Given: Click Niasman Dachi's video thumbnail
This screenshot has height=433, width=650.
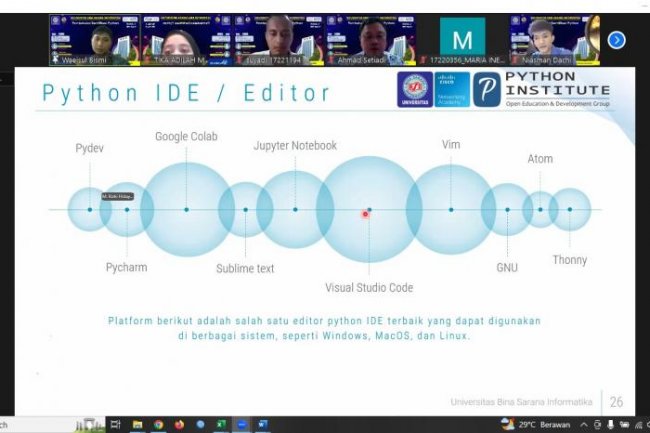Looking at the screenshot, I should pyautogui.click(x=553, y=40).
